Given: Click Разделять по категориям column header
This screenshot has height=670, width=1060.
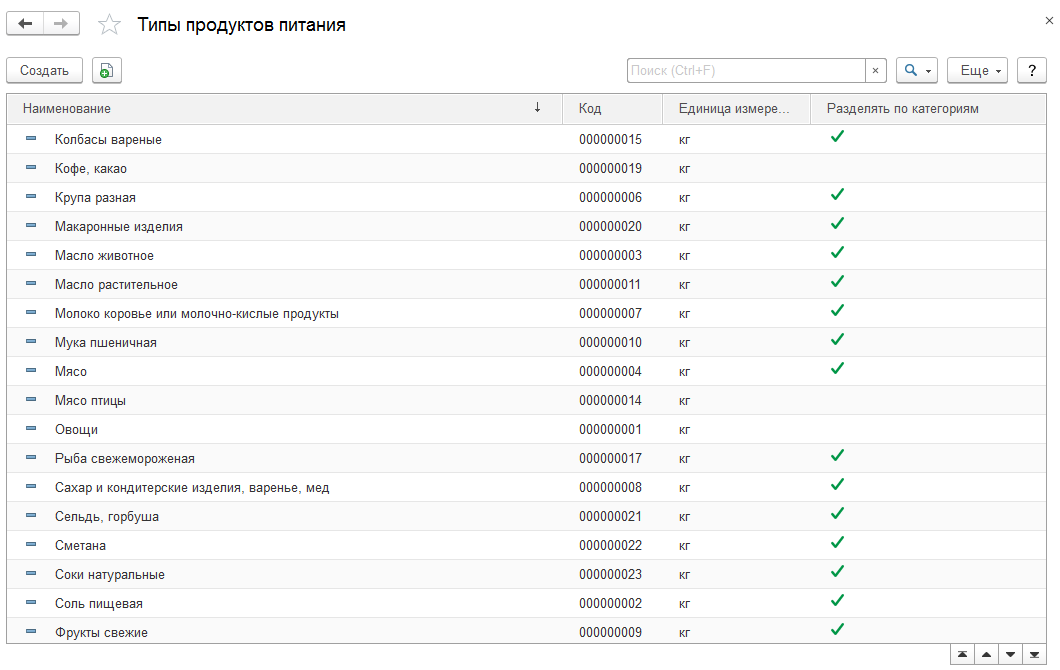Looking at the screenshot, I should click(x=928, y=109).
